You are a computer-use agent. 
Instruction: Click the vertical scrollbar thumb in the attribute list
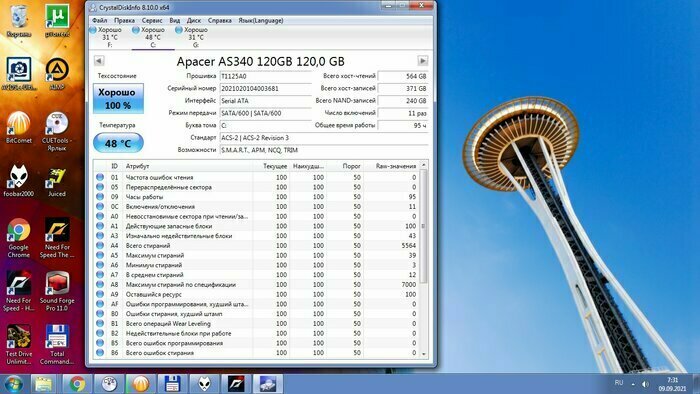tap(424, 227)
